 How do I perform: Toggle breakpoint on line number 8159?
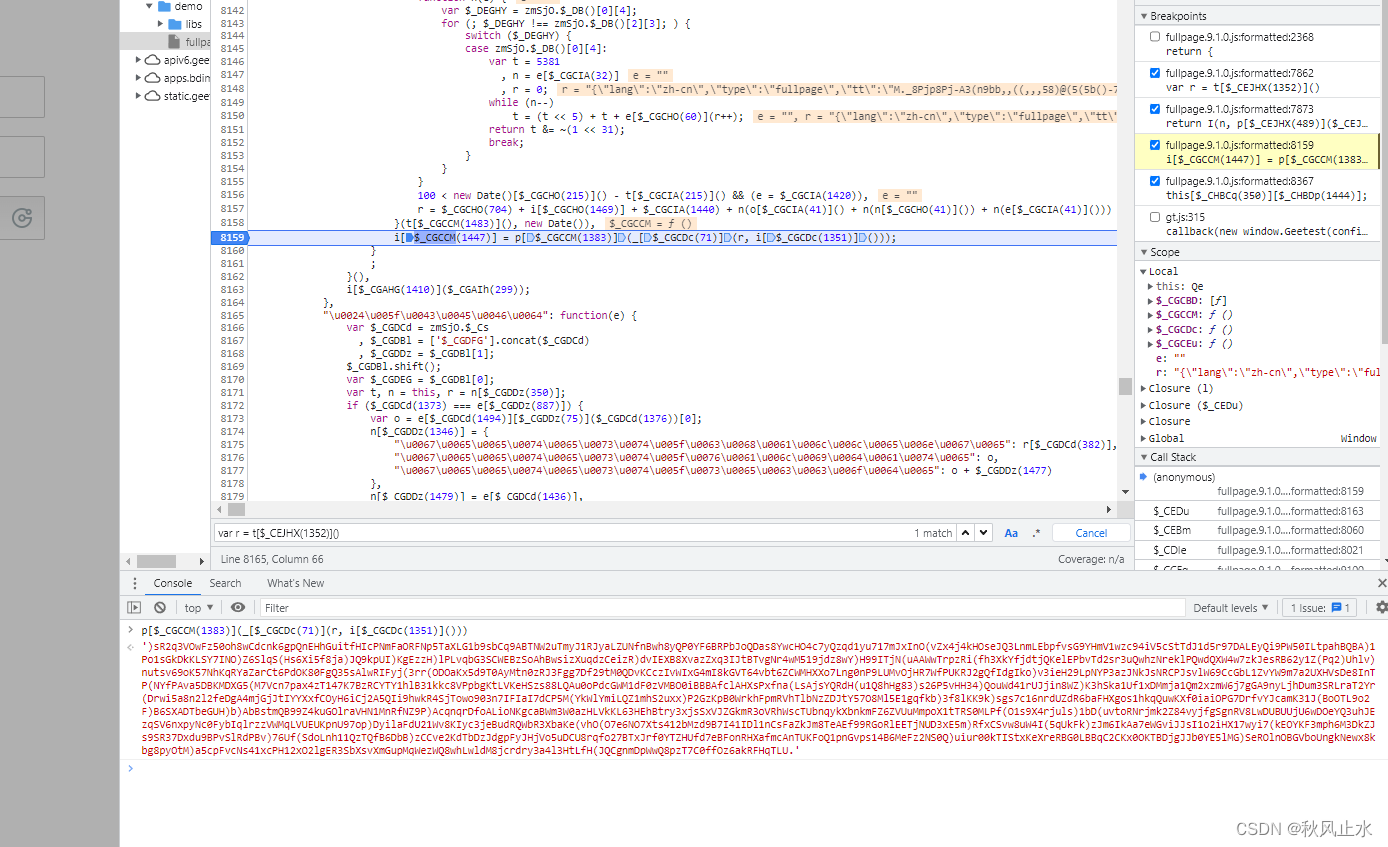(231, 237)
